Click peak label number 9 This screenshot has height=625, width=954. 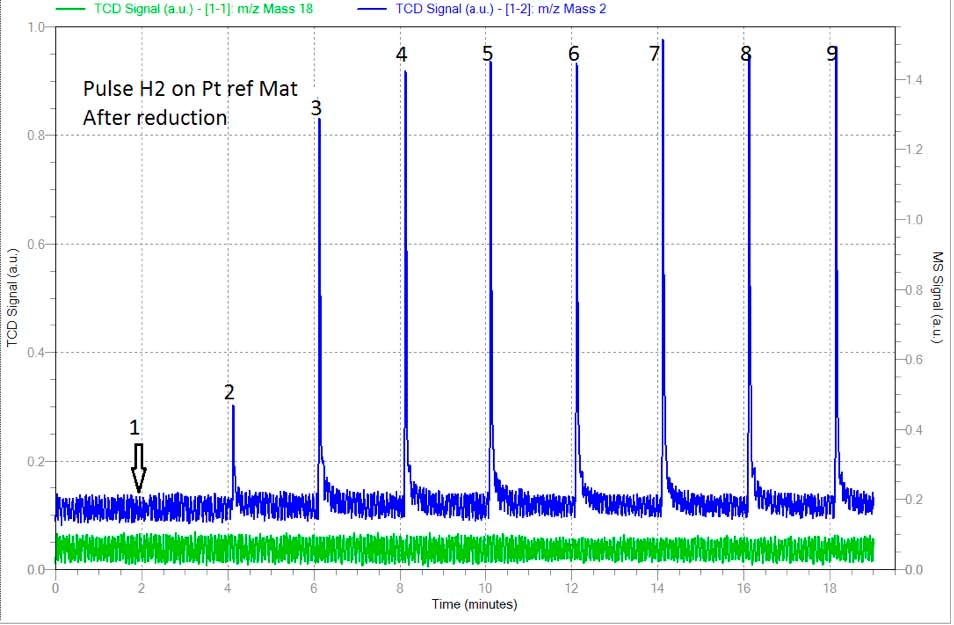pos(832,54)
